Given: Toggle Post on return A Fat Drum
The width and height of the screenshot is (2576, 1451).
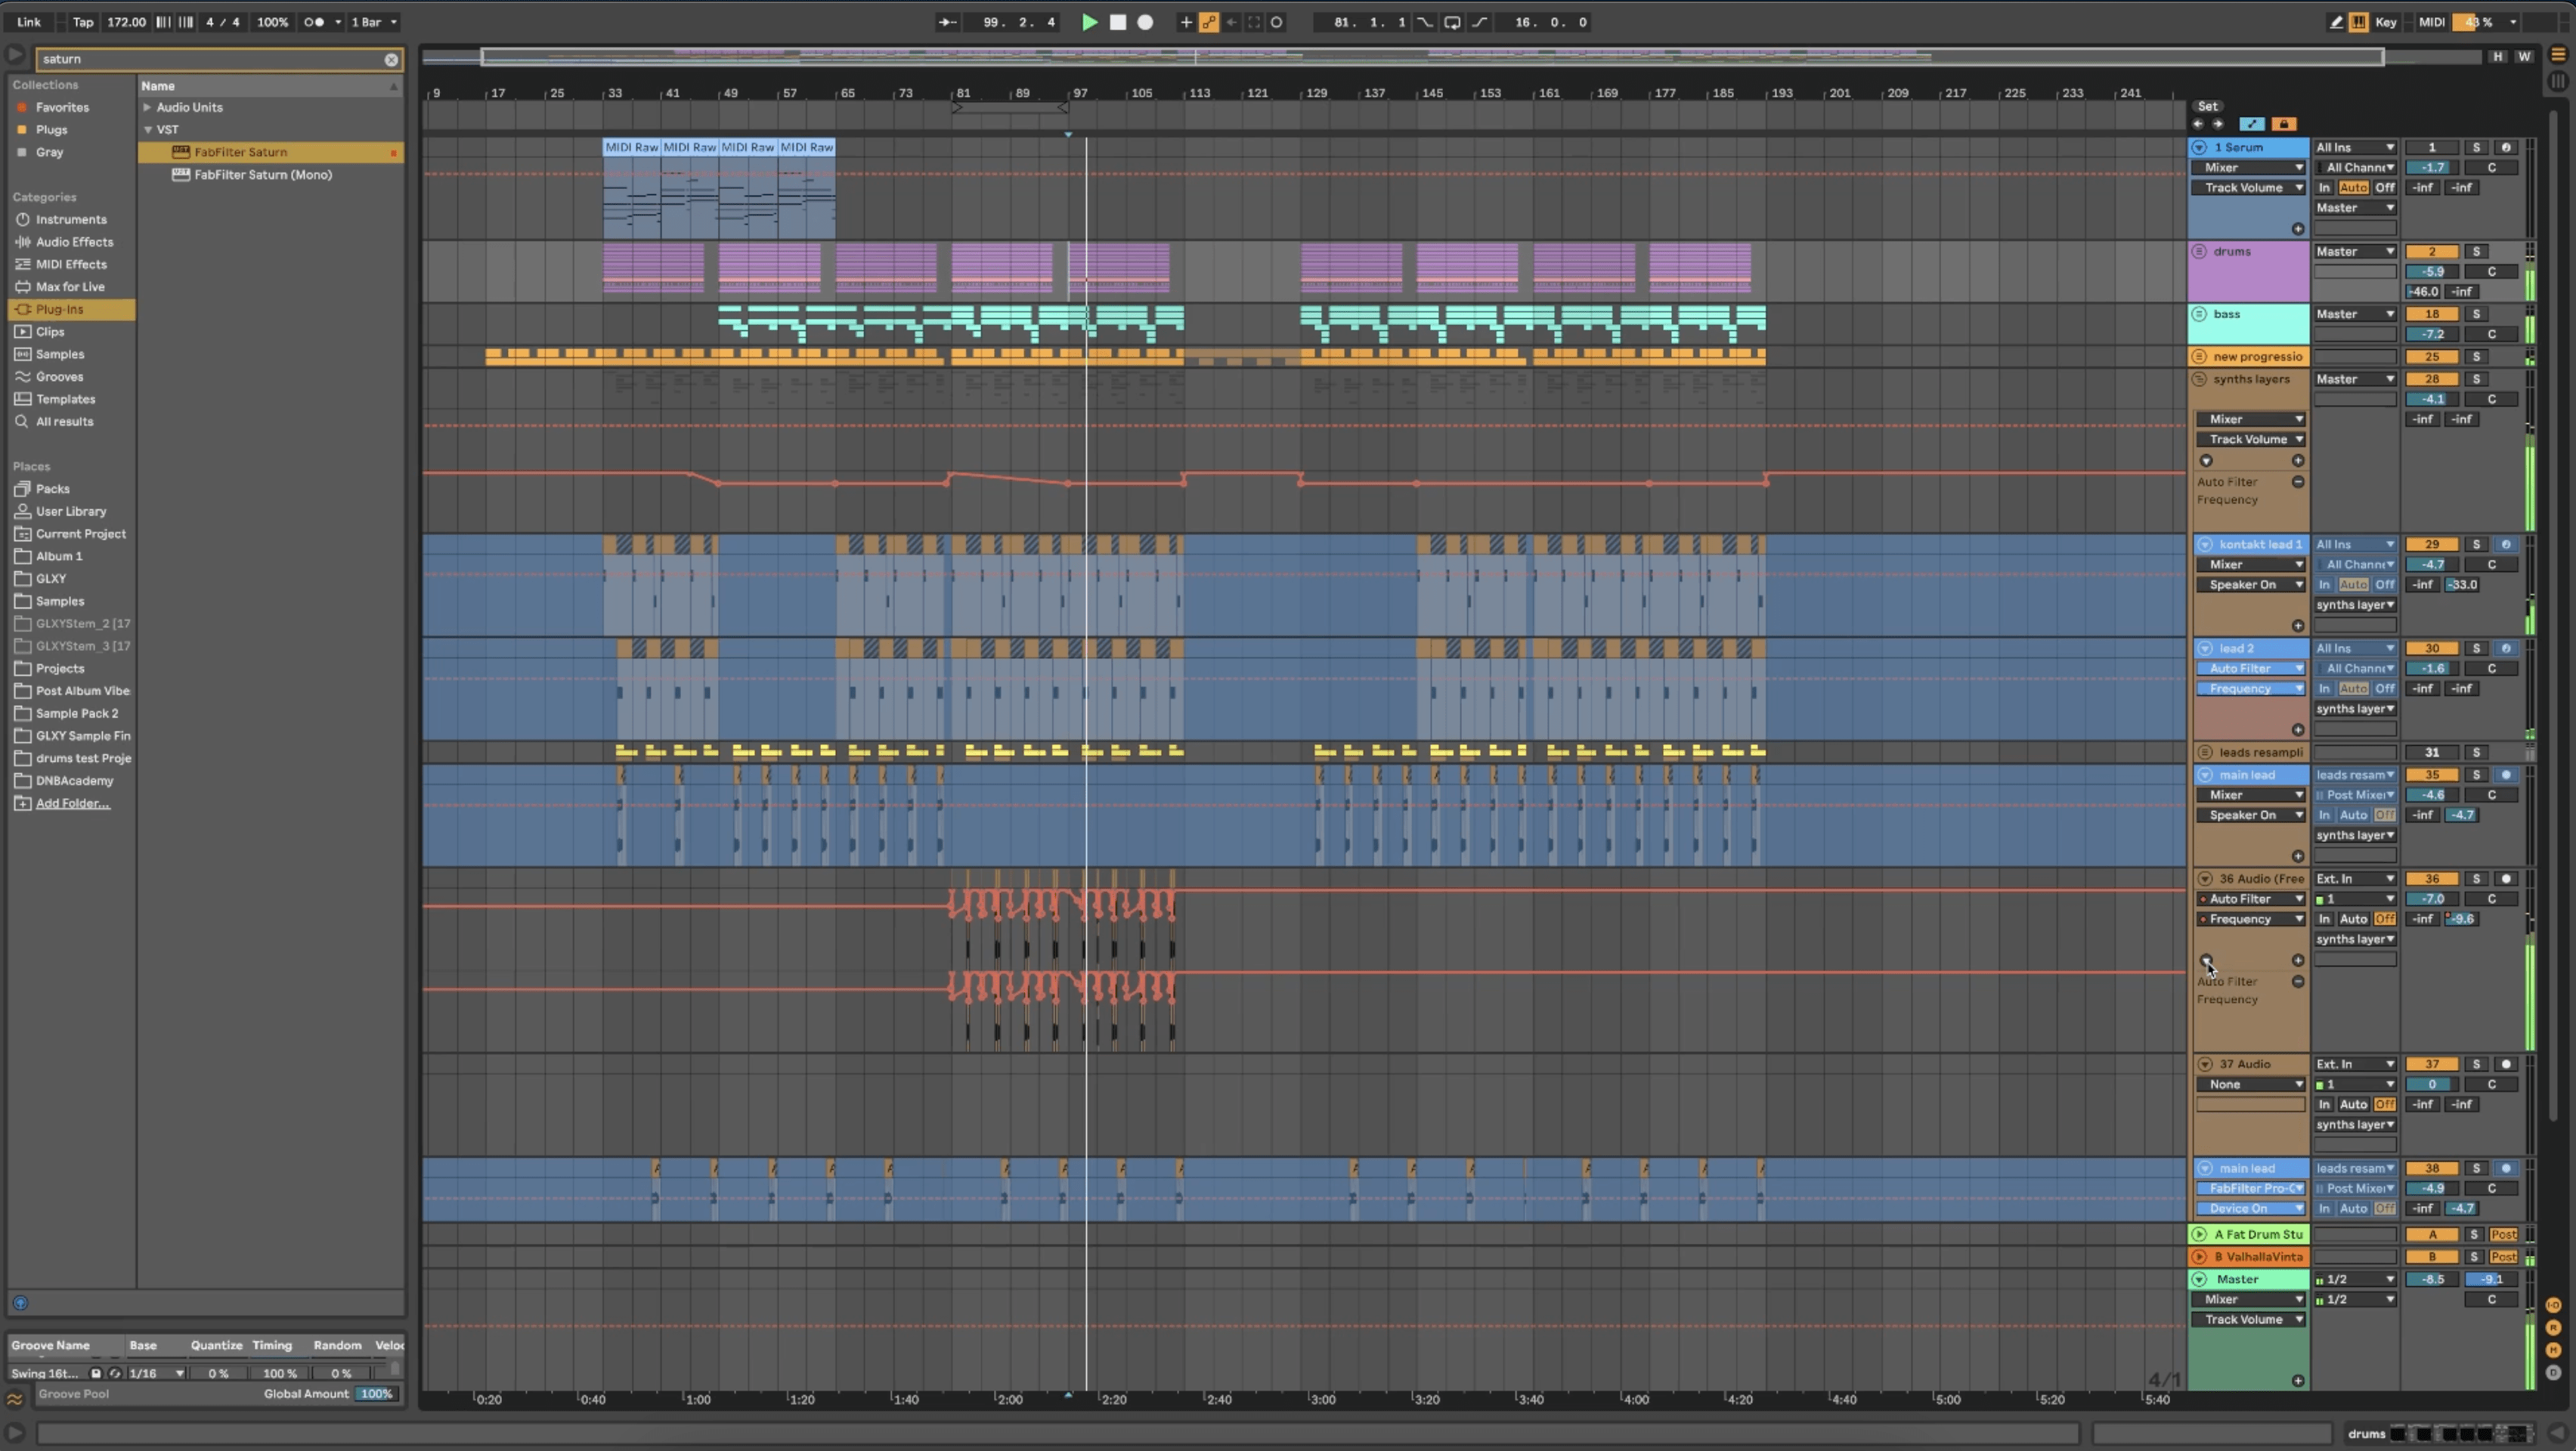Looking at the screenshot, I should pos(2503,1235).
